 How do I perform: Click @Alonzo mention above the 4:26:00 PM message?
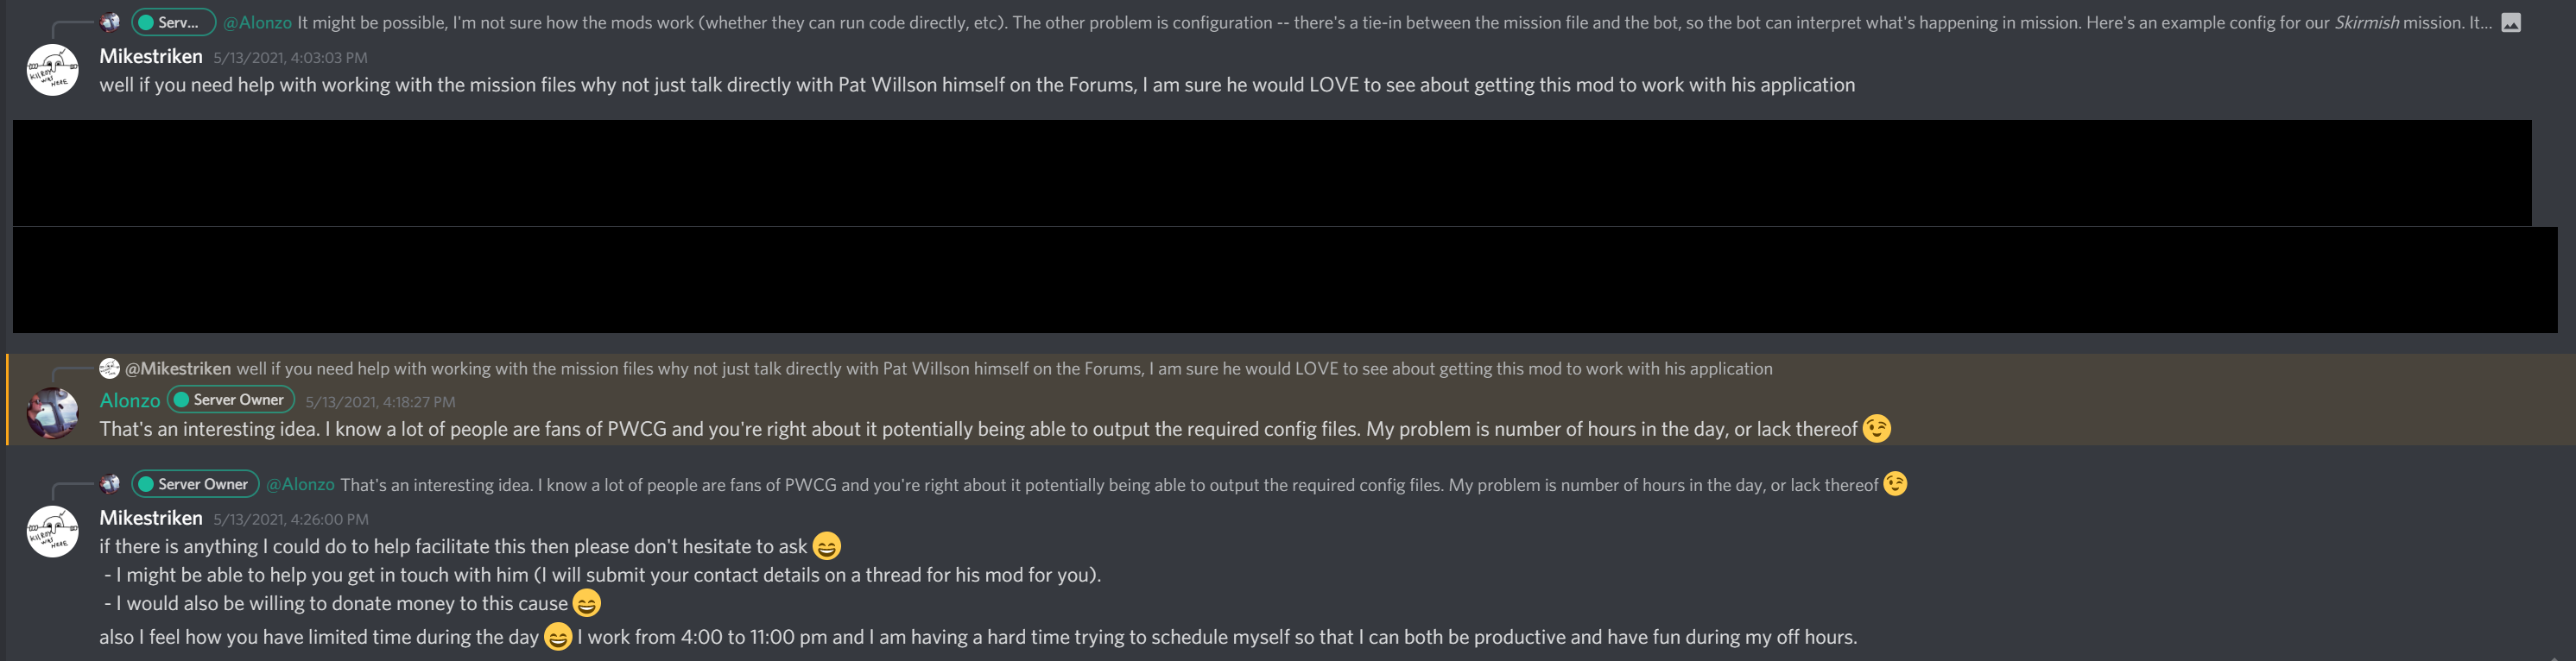click(301, 485)
